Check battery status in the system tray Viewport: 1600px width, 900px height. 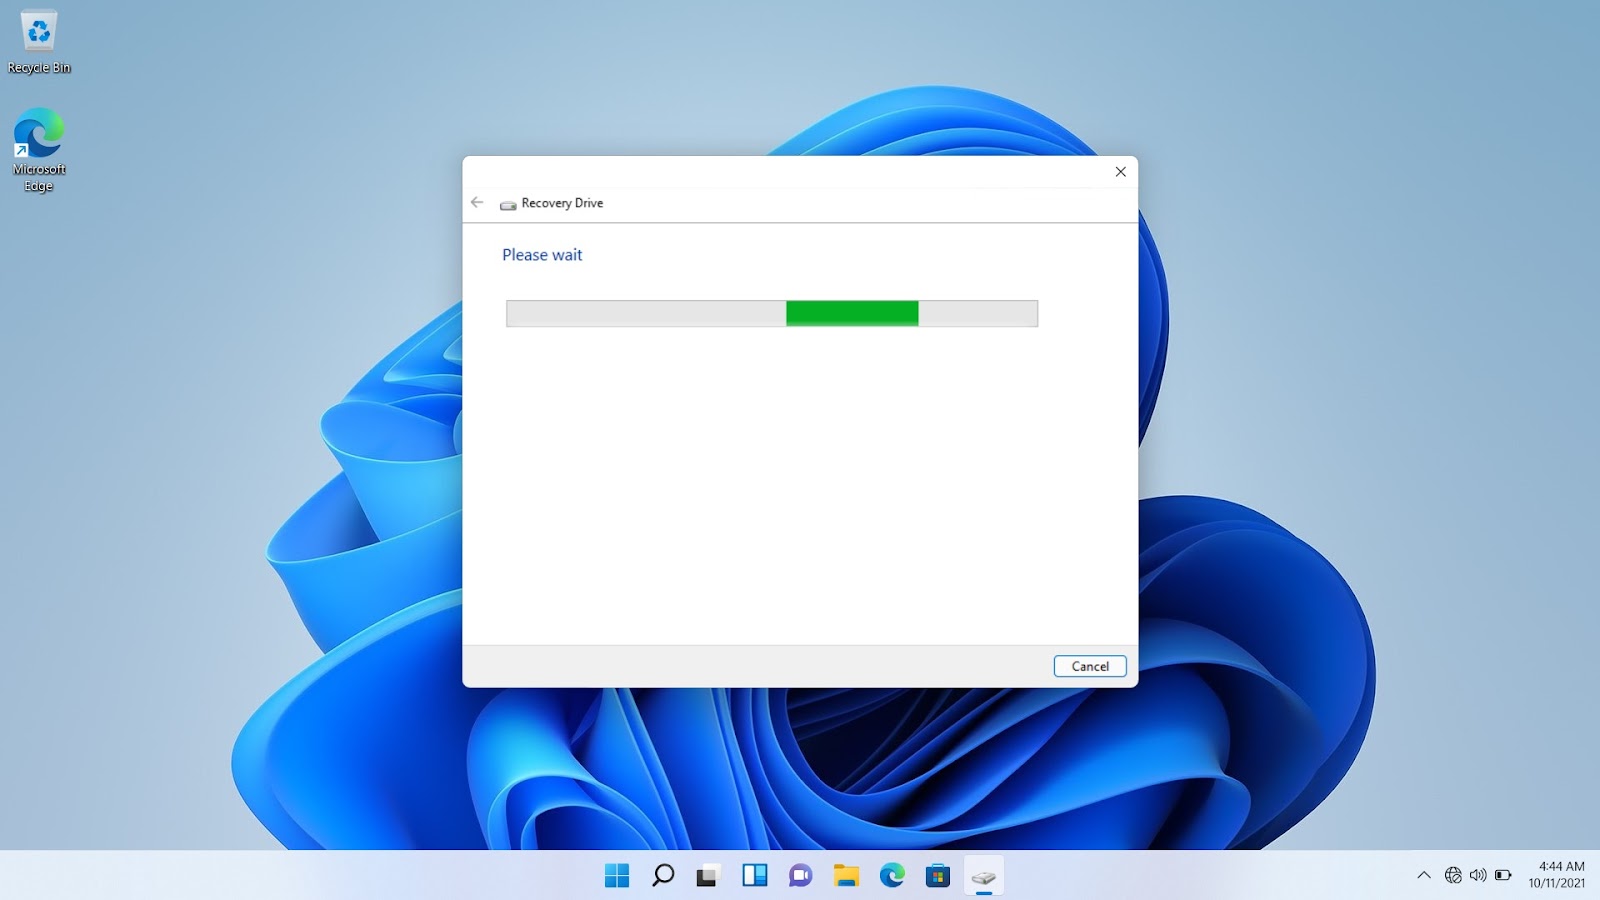(x=1502, y=873)
